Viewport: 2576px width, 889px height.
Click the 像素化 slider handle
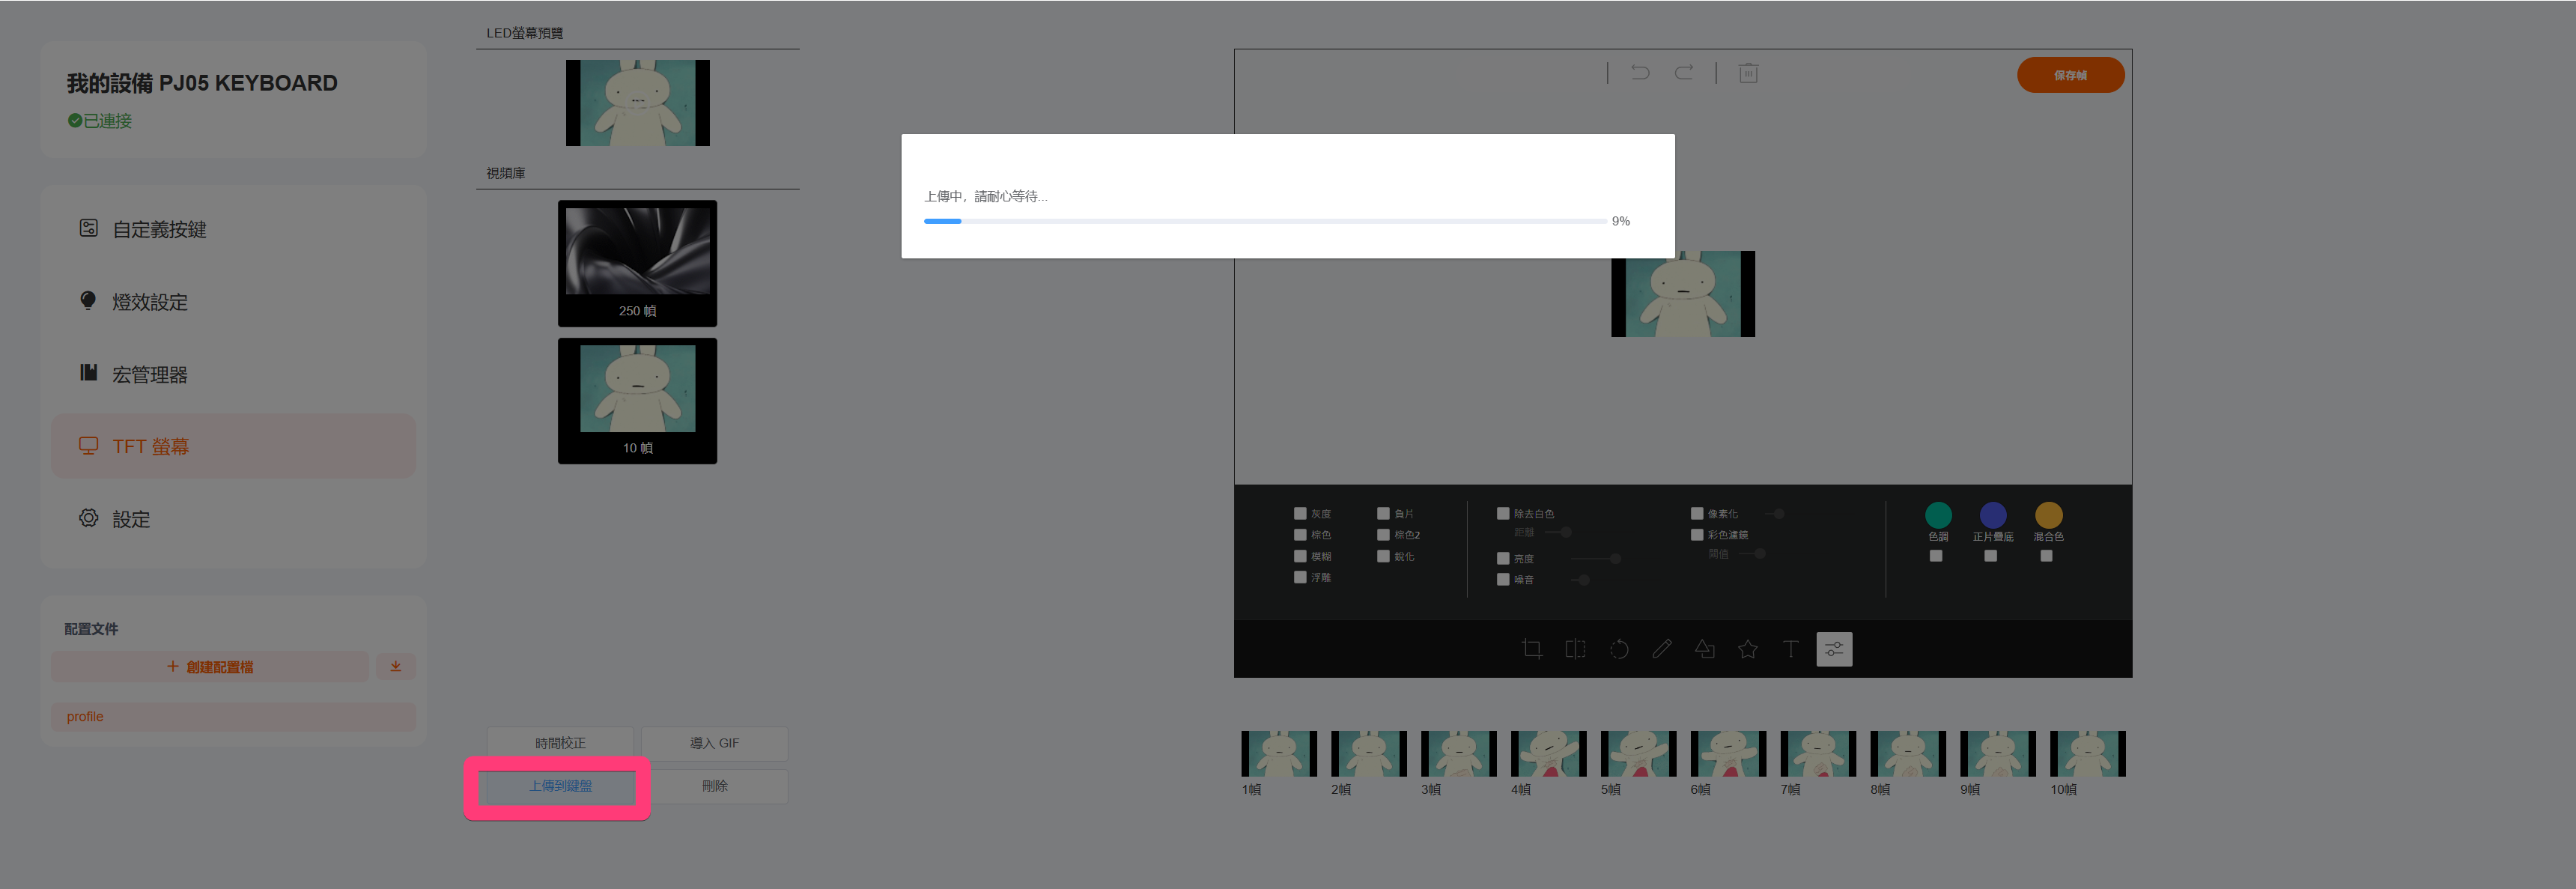pyautogui.click(x=1779, y=514)
